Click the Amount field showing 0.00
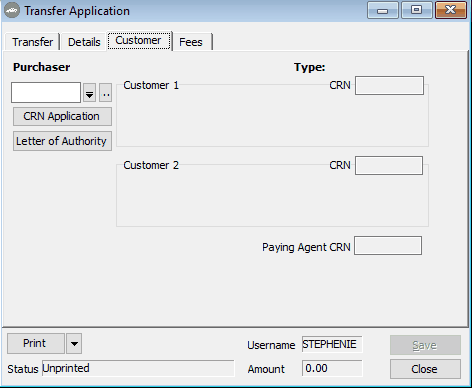 (x=332, y=368)
